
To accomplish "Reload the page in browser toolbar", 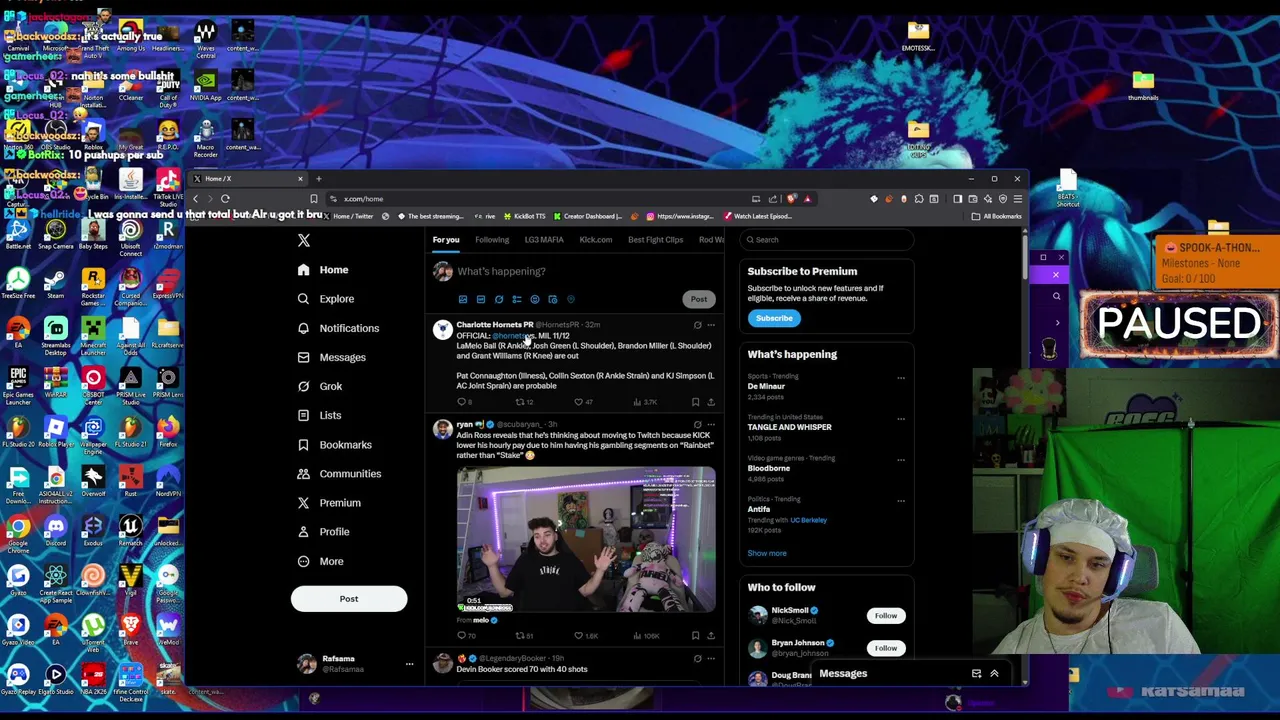I will pos(225,199).
